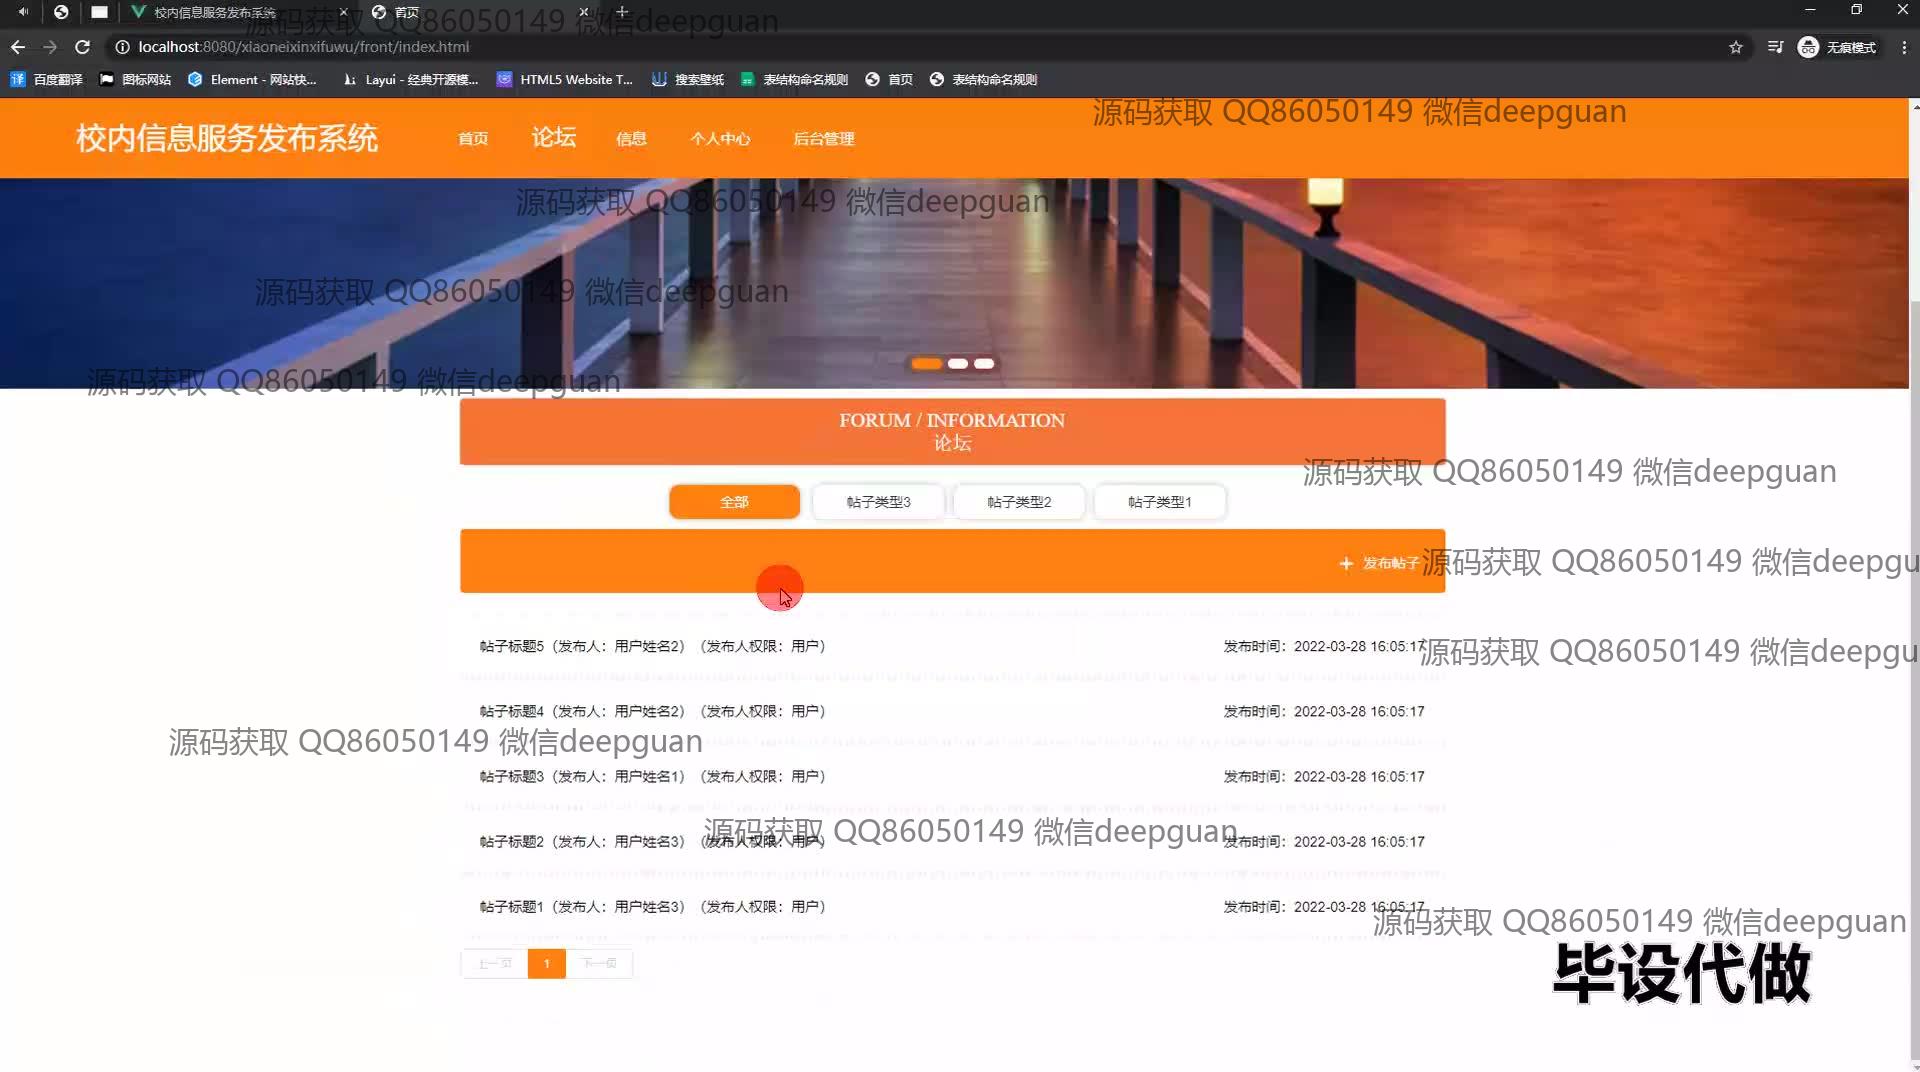
Task: Go to 个人中心 in navigation
Action: coord(720,139)
